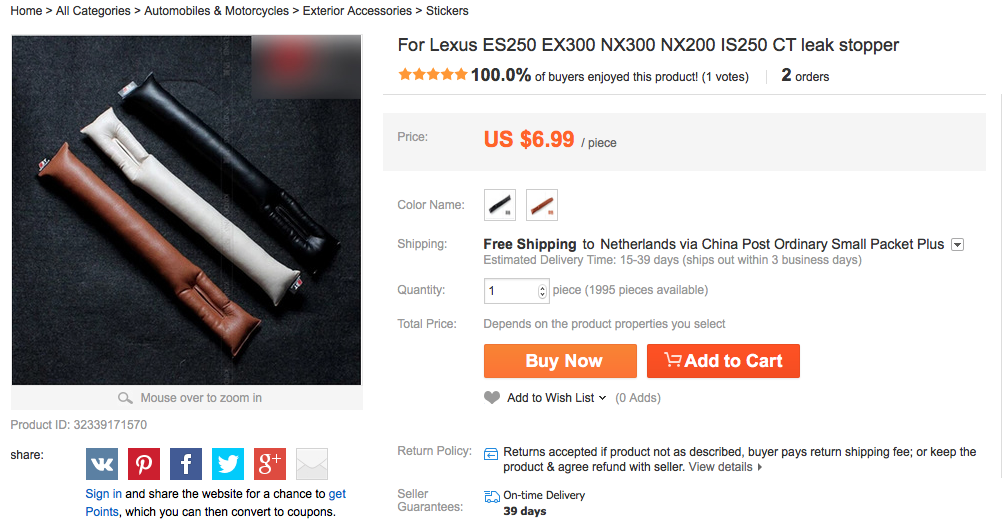Expand the Add to Wish List dropdown

[x=603, y=398]
